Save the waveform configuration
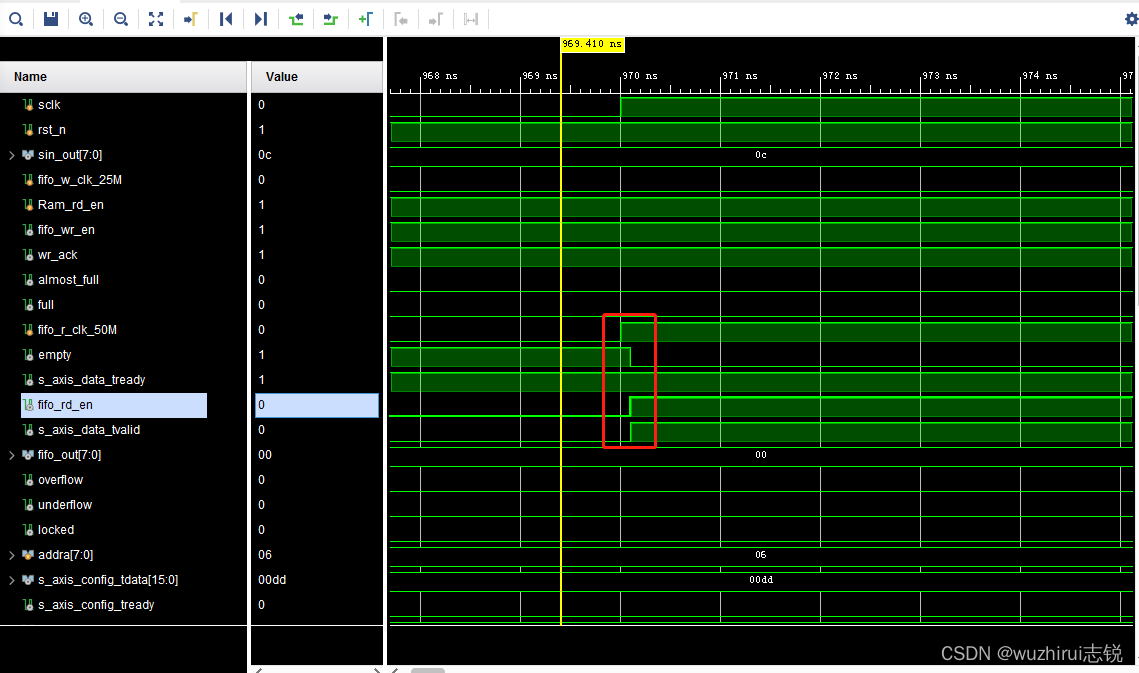 [51, 19]
